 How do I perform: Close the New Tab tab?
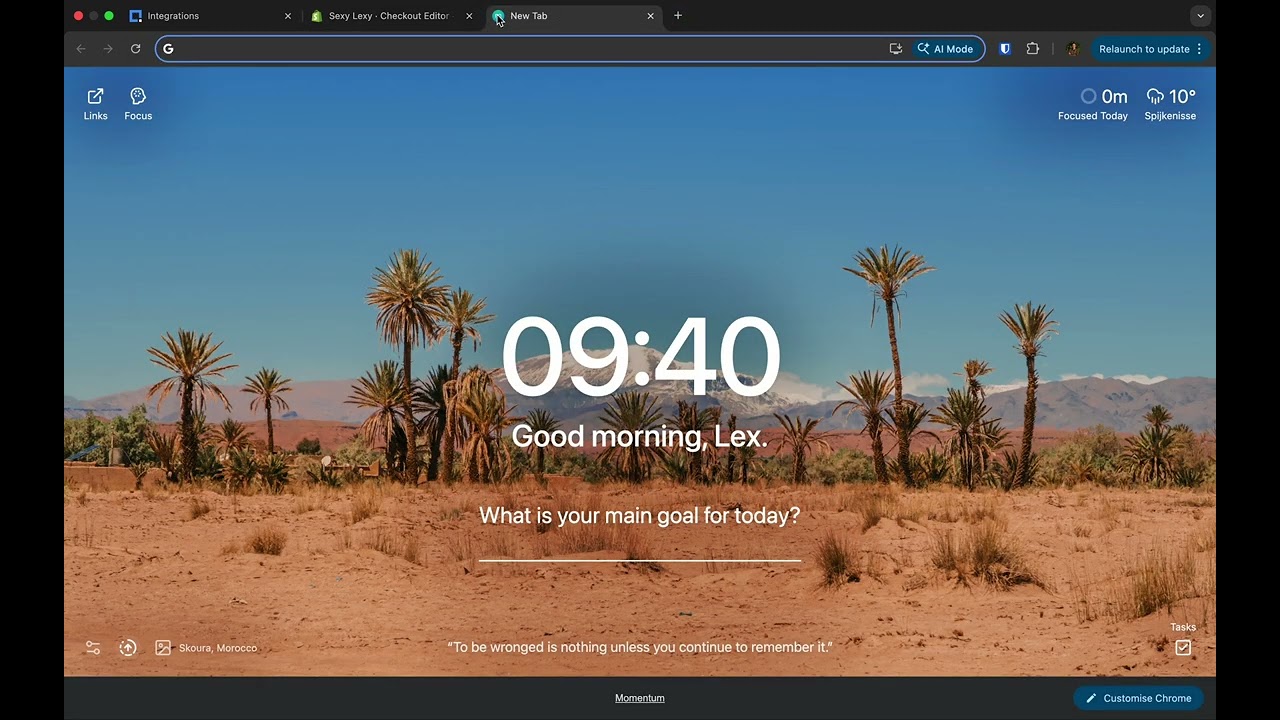tap(651, 16)
